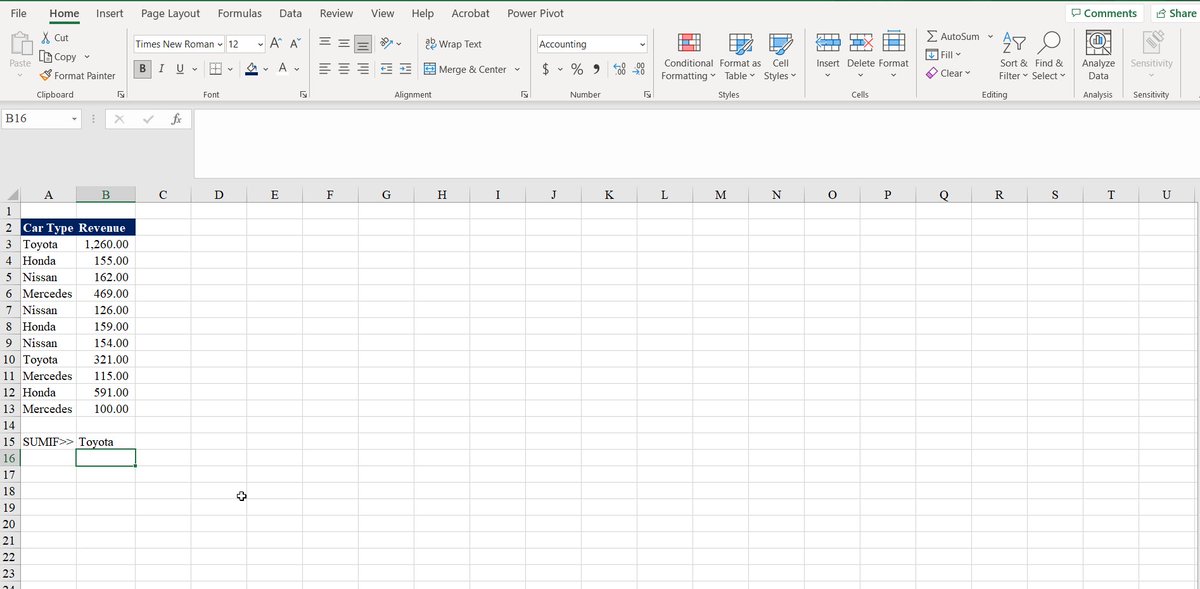The image size is (1200, 589).
Task: Switch to the Data tab
Action: pyautogui.click(x=291, y=13)
